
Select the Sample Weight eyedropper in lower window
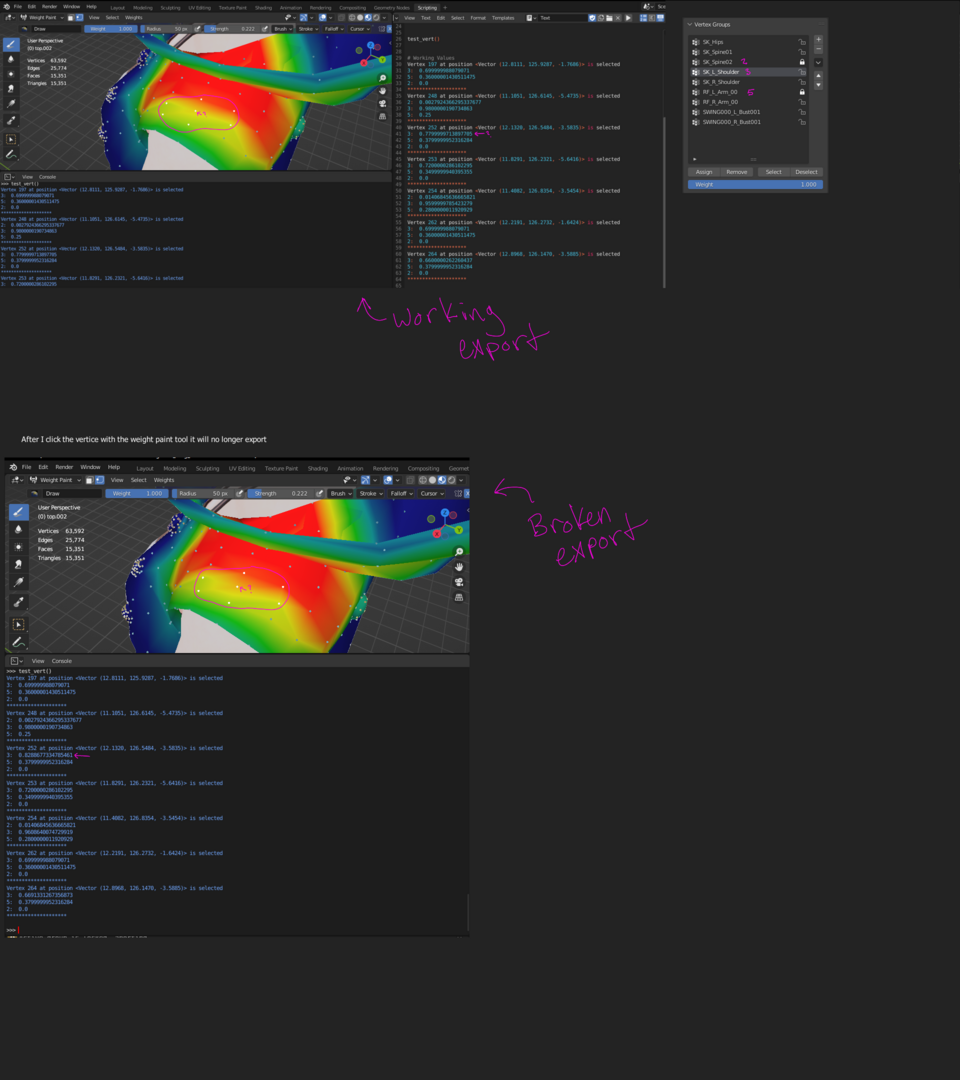click(x=19, y=602)
